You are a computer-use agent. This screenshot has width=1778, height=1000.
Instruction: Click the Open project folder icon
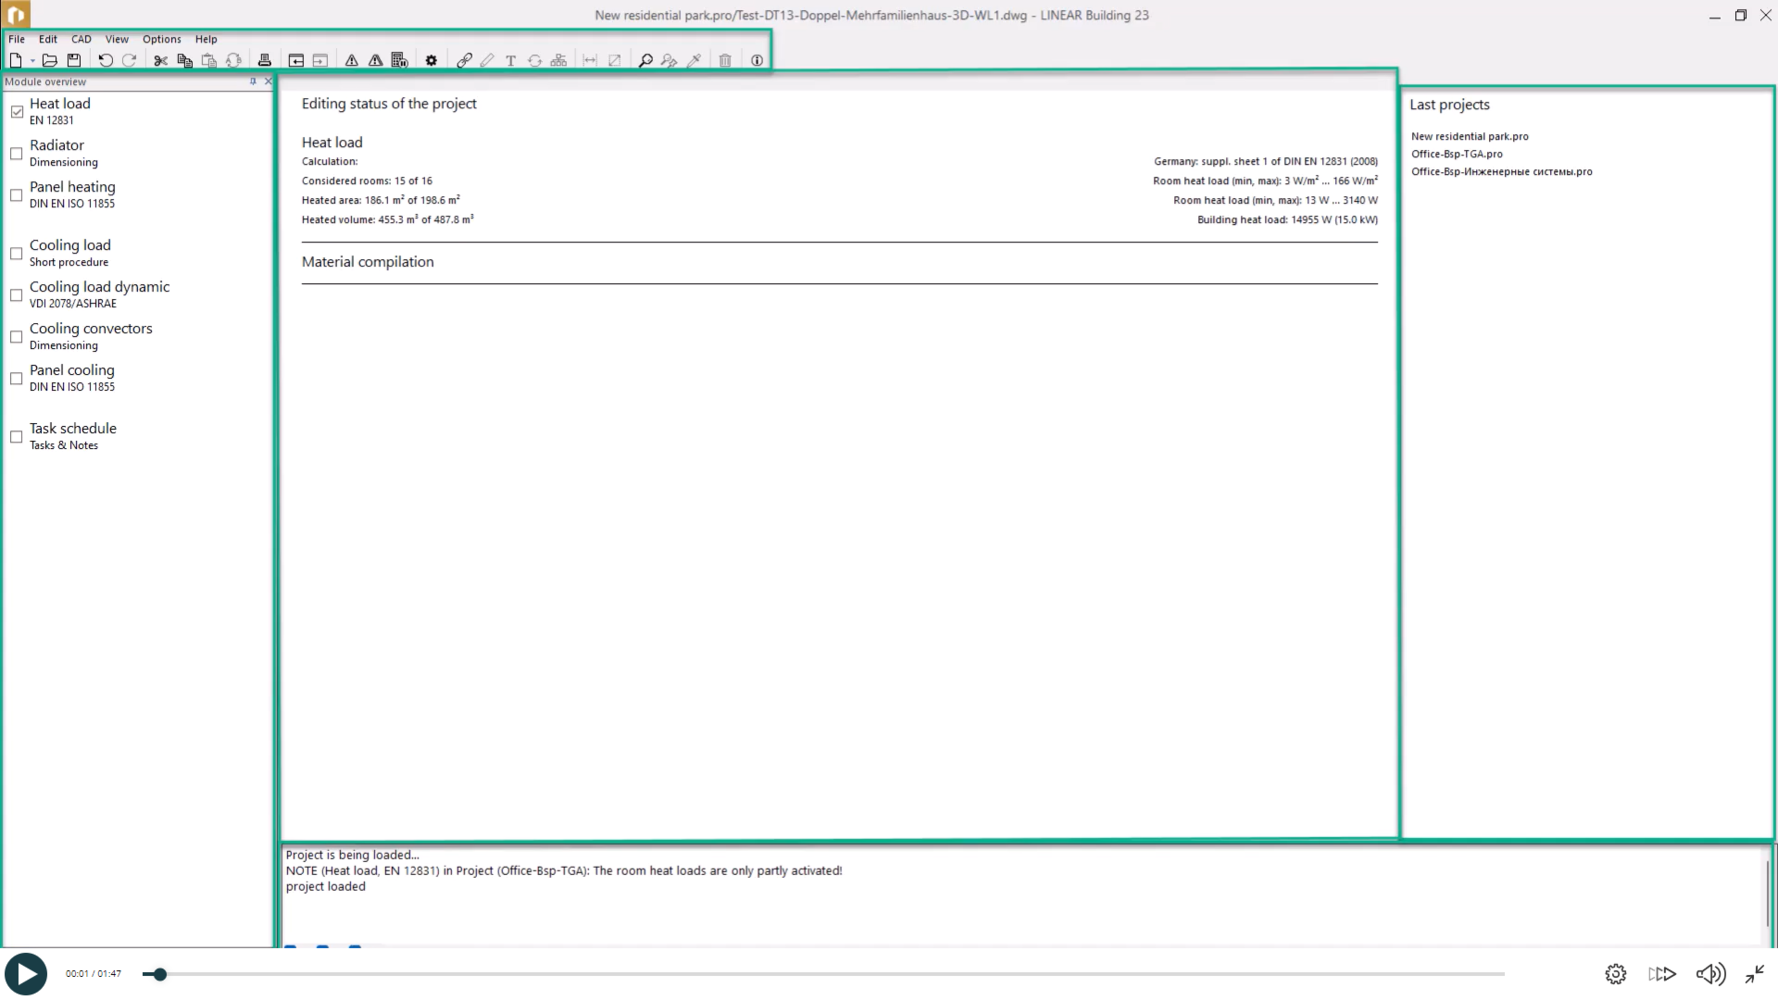pyautogui.click(x=49, y=61)
